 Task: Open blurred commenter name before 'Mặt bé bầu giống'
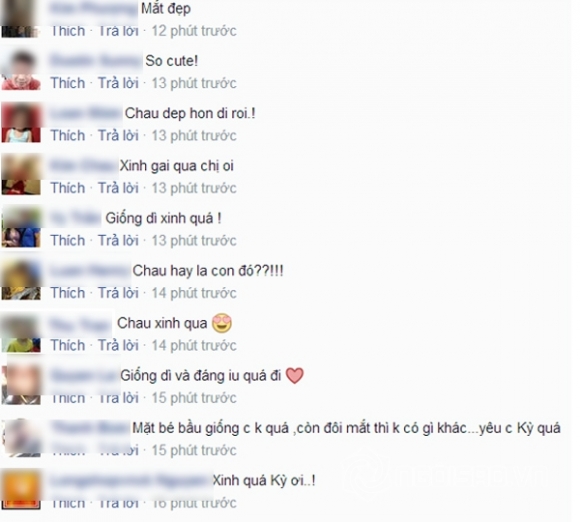90,428
